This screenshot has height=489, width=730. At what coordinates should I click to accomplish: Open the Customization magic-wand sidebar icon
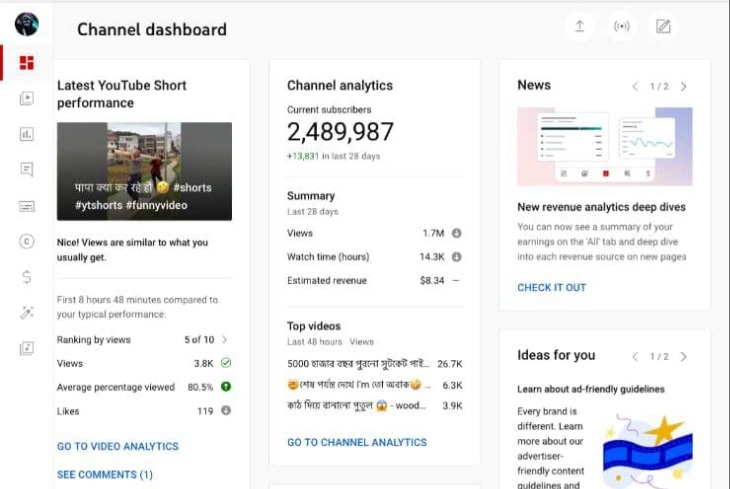[27, 312]
